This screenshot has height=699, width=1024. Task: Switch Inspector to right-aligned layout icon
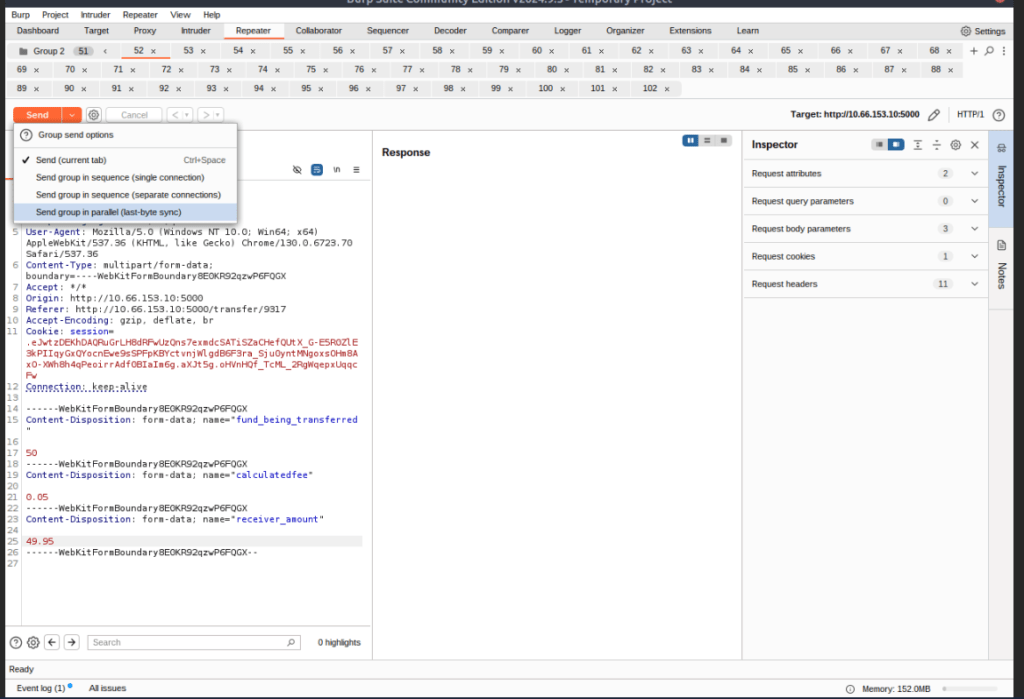896,144
